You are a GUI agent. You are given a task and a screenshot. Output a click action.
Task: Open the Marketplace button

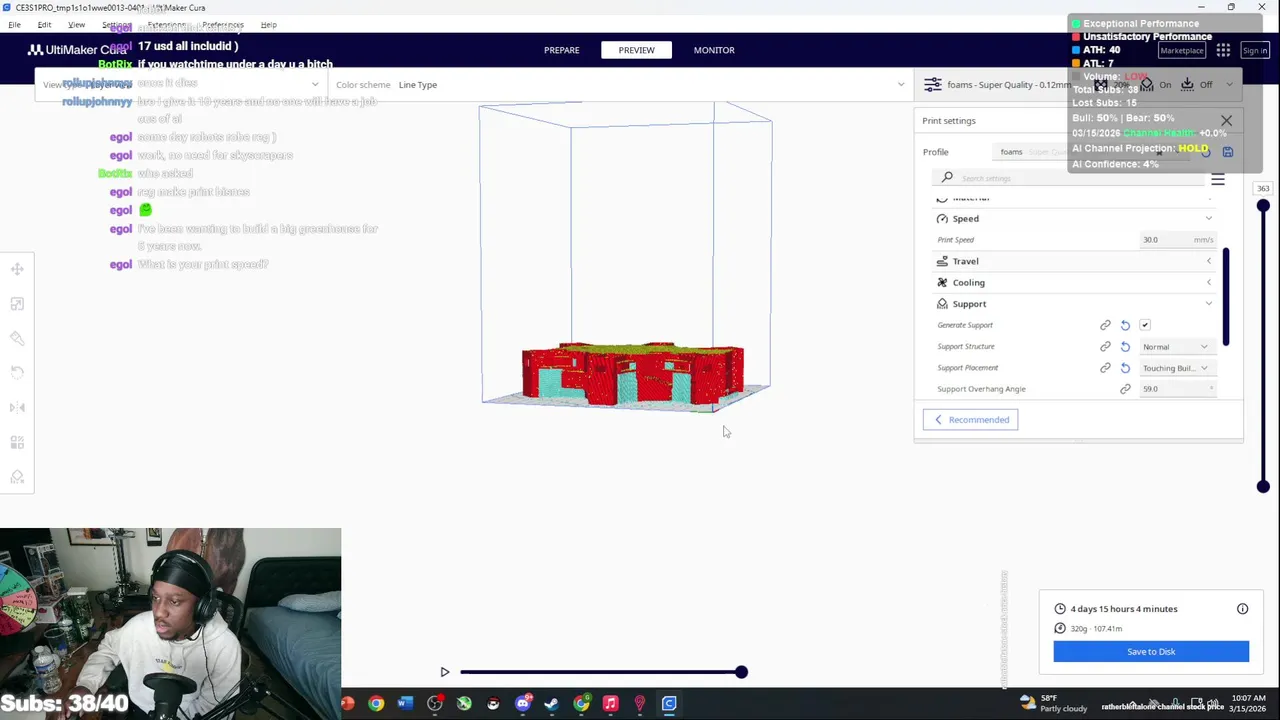(x=1181, y=50)
